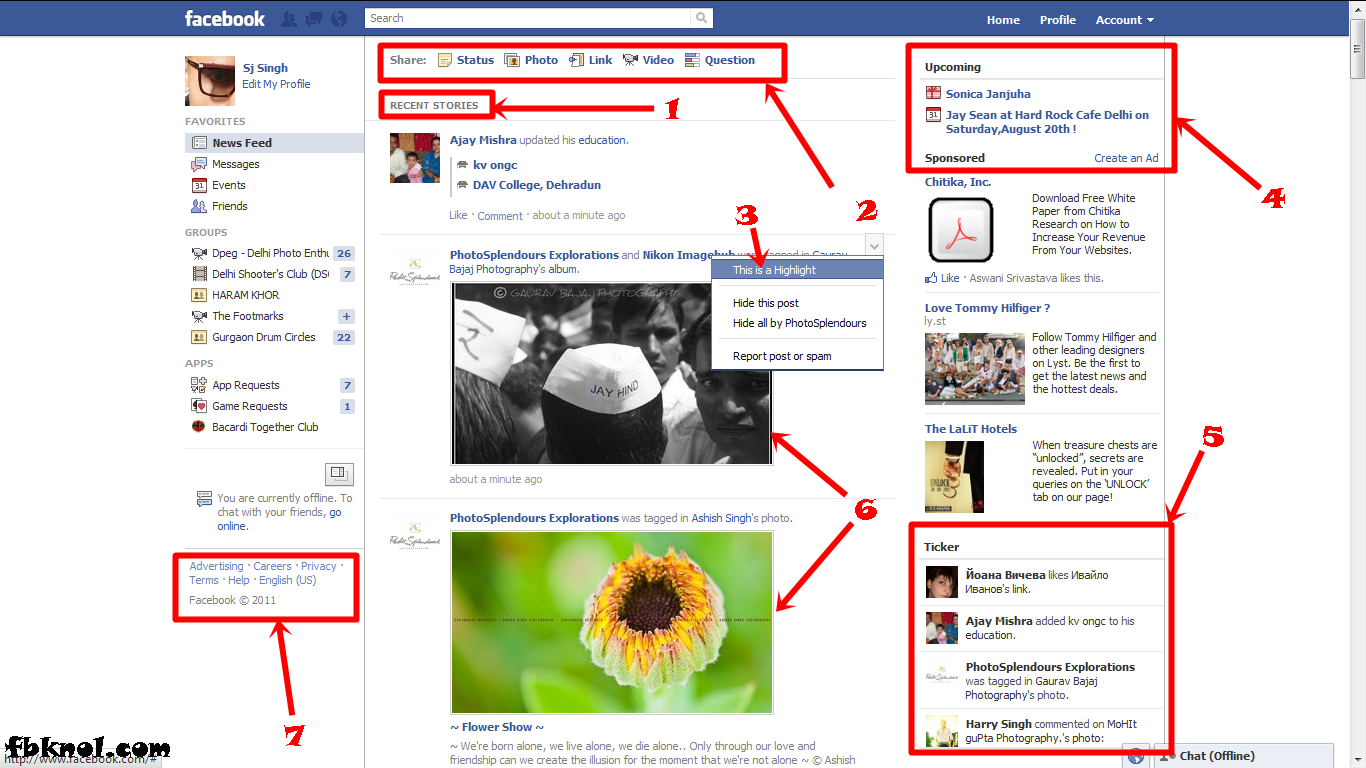Open the kv ongc link
Screen dimensions: 1366x768
(495, 165)
